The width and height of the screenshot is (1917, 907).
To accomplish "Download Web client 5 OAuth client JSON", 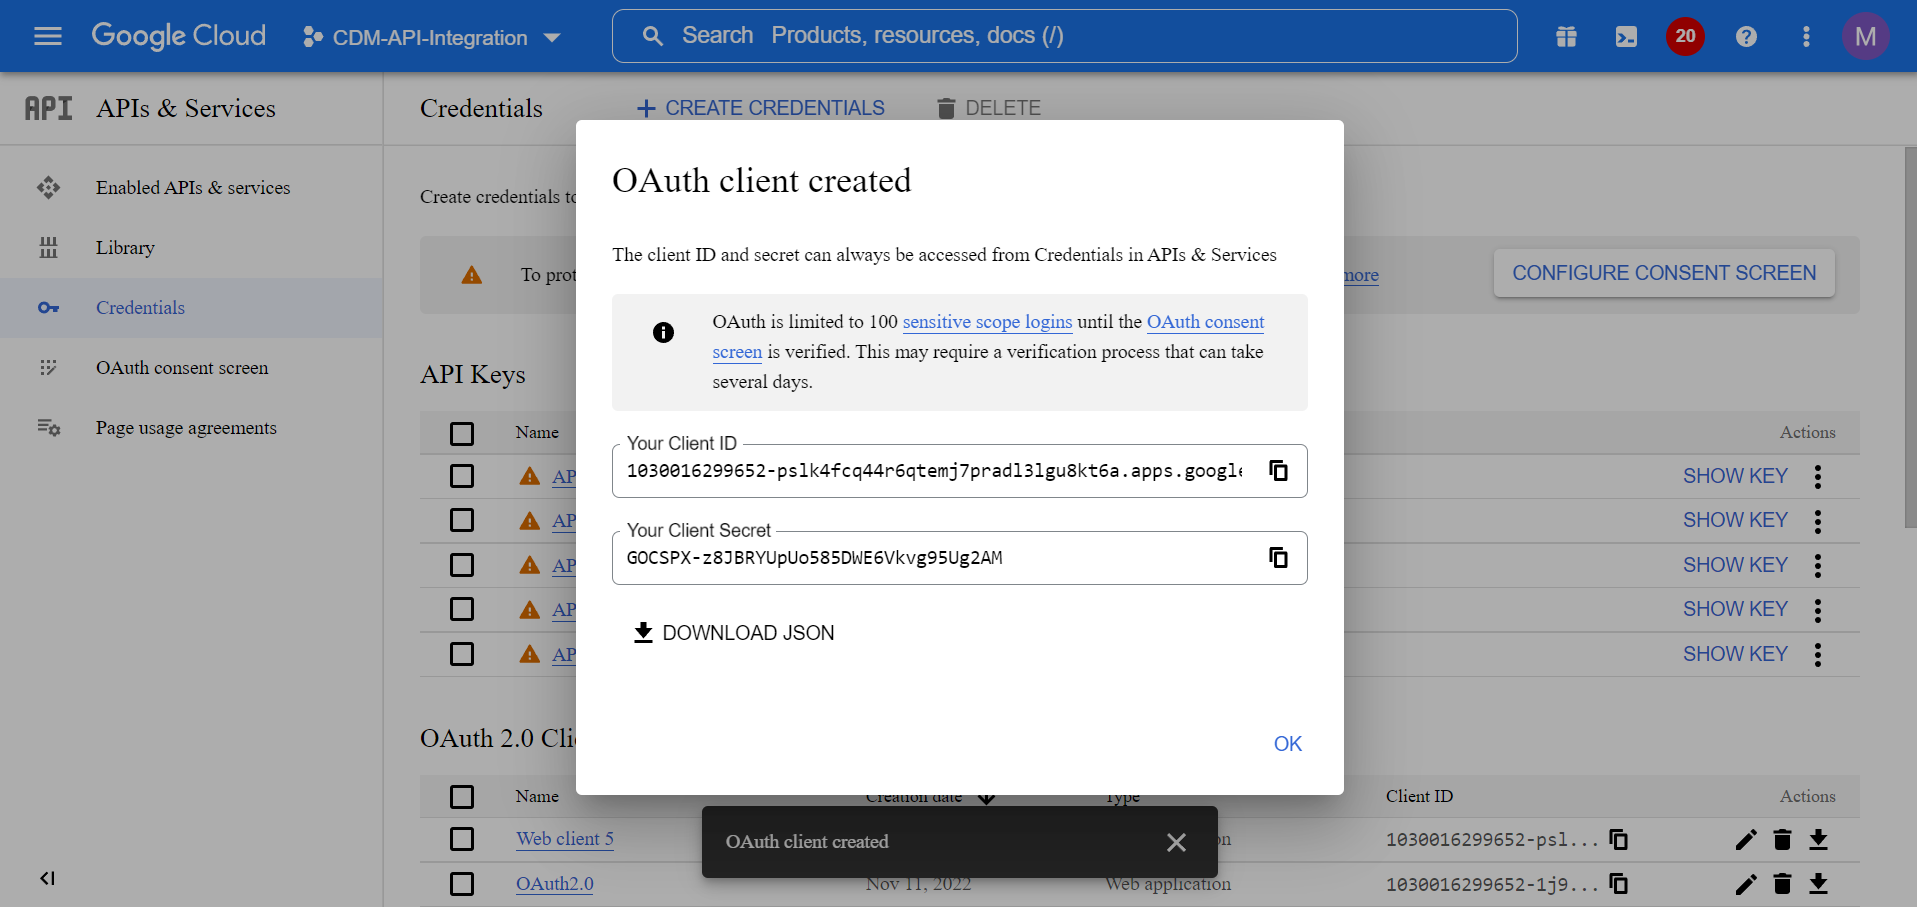I will 1818,839.
